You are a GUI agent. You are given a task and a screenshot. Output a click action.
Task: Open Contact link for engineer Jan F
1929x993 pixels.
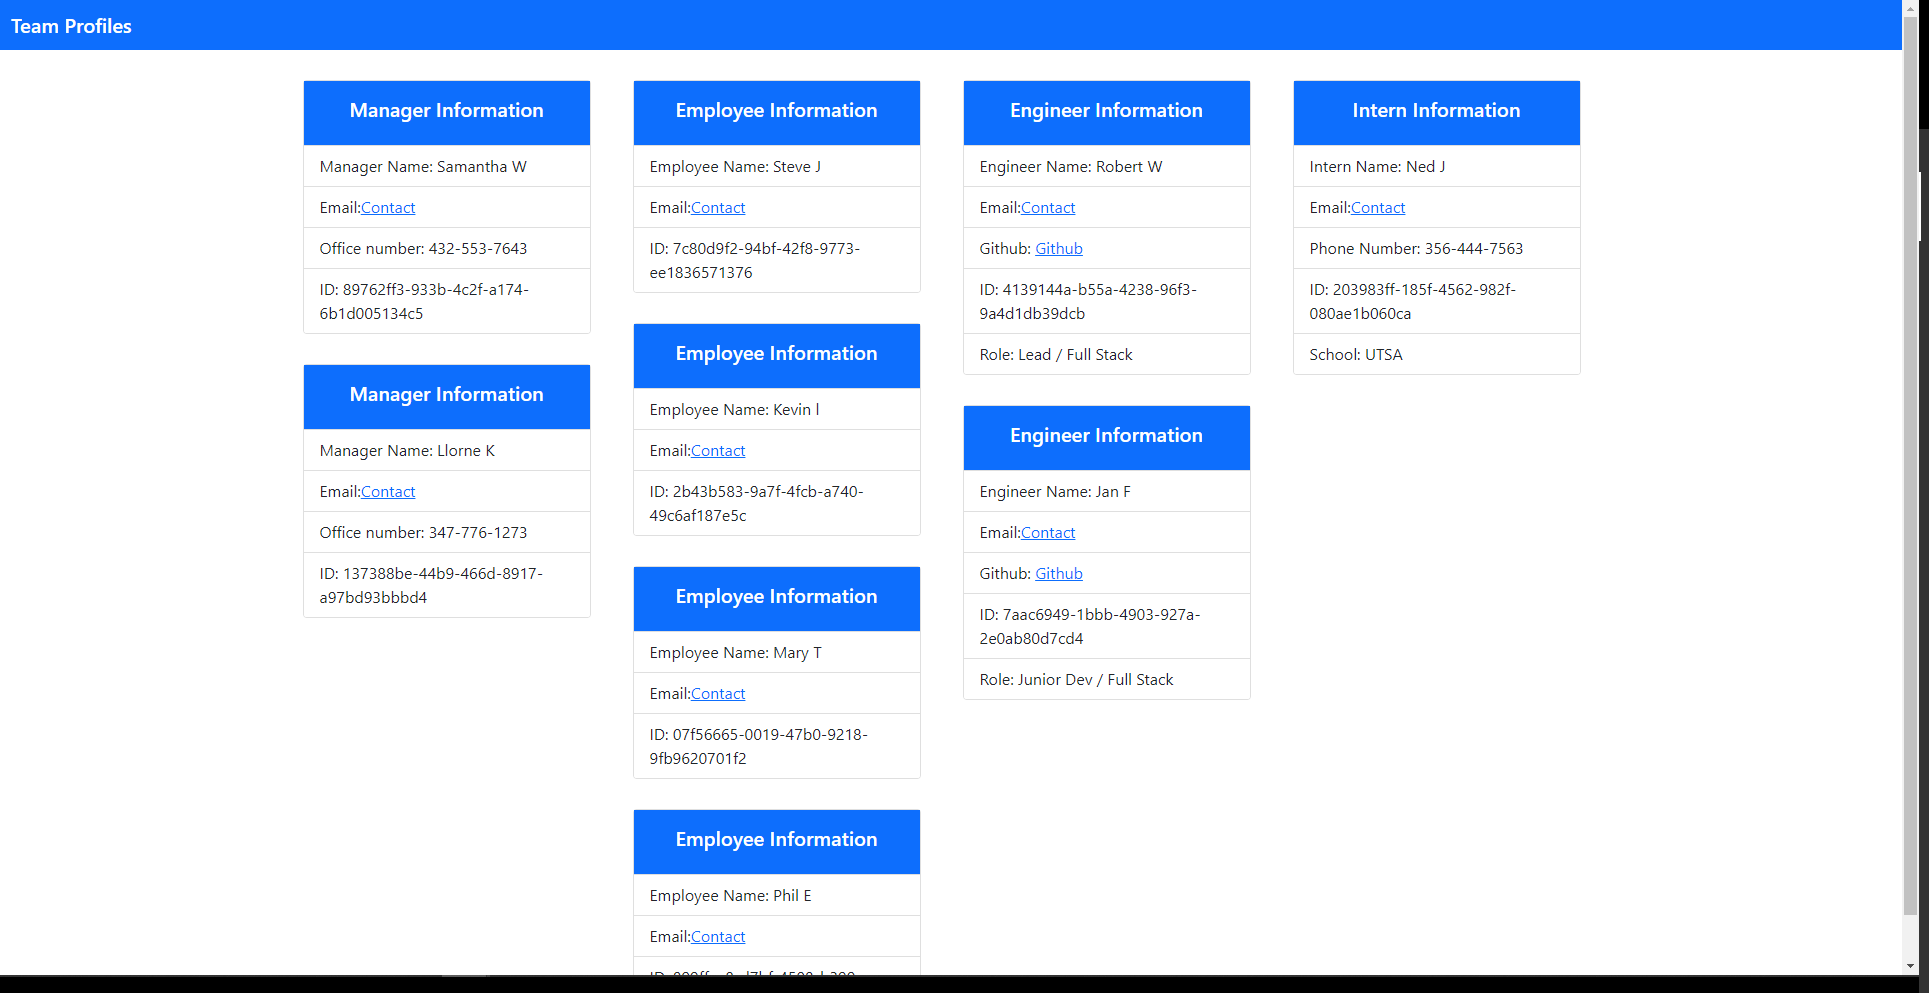click(x=1048, y=532)
